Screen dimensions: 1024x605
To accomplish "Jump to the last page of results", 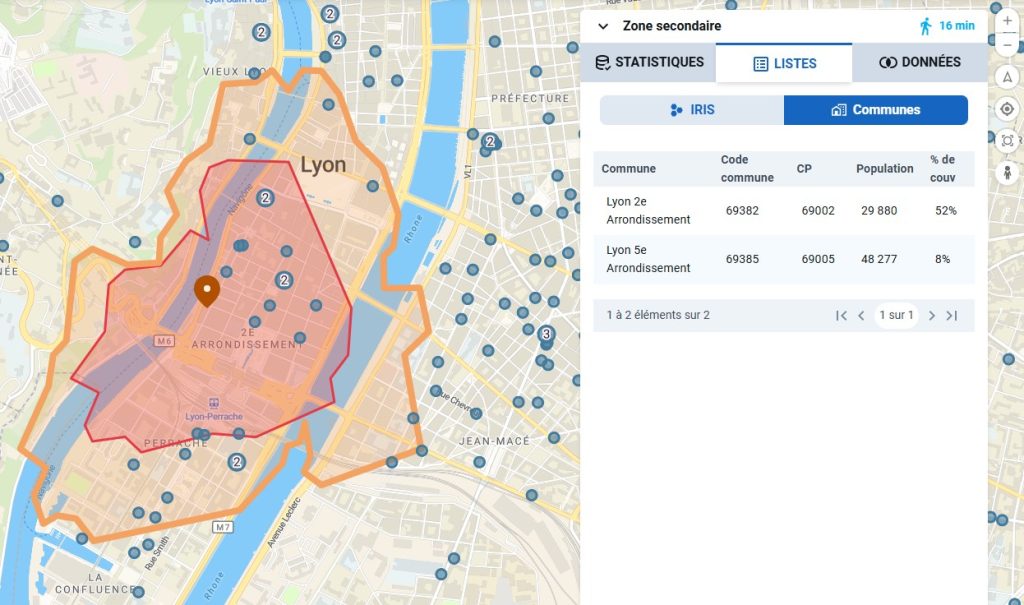I will coord(952,315).
